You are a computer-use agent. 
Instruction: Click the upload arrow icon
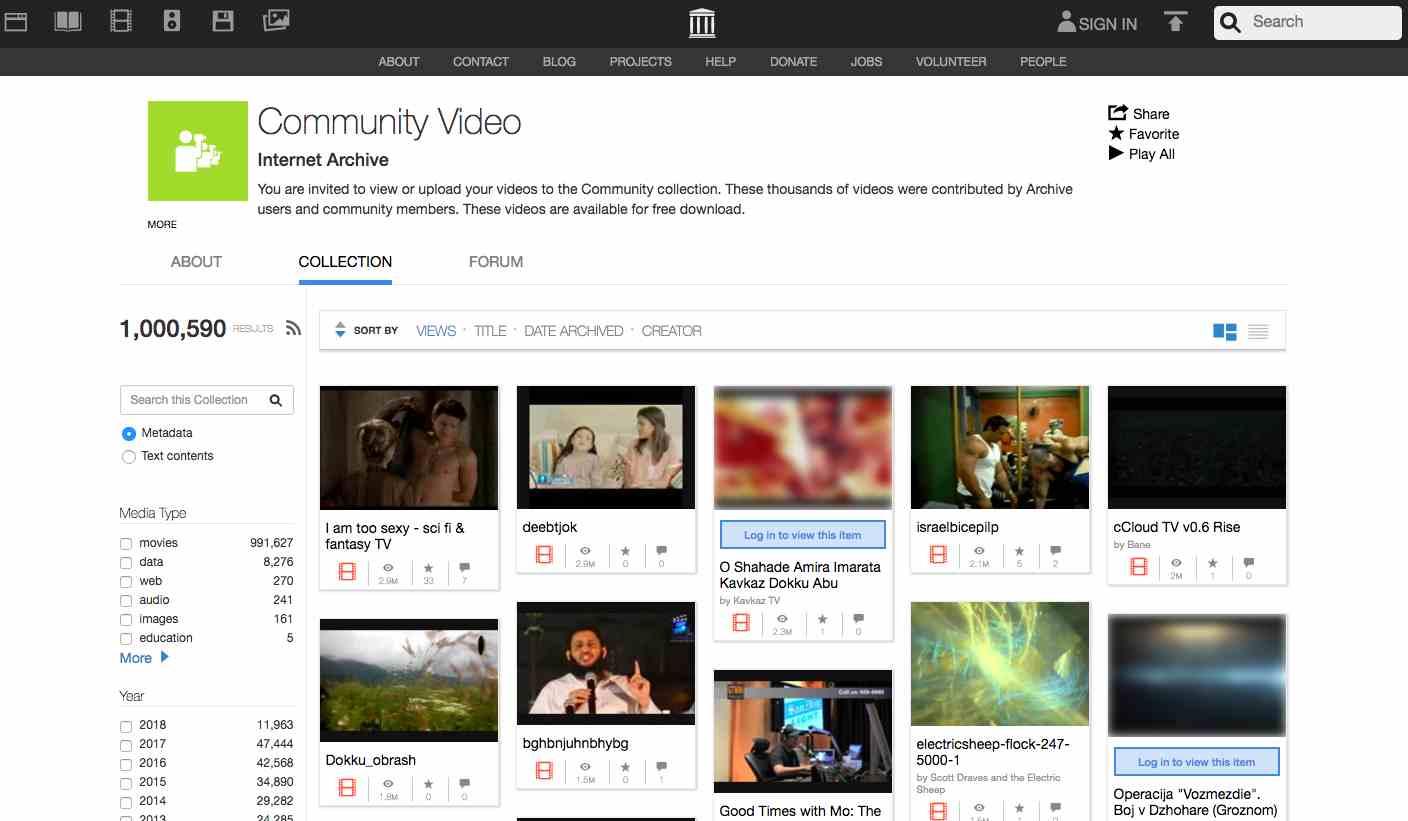click(x=1175, y=21)
